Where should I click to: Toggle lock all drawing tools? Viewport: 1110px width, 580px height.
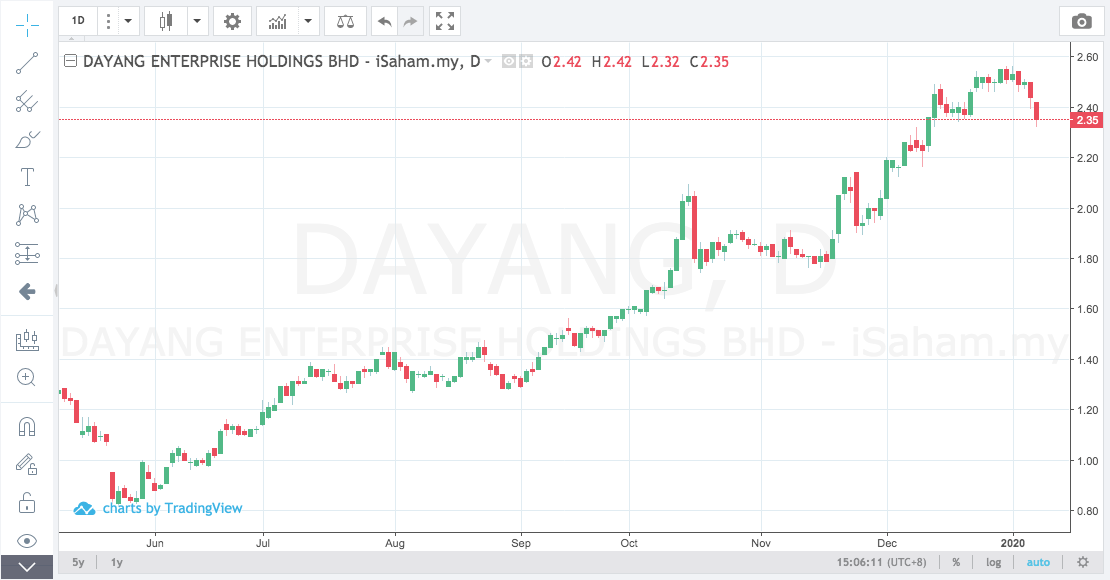(27, 503)
